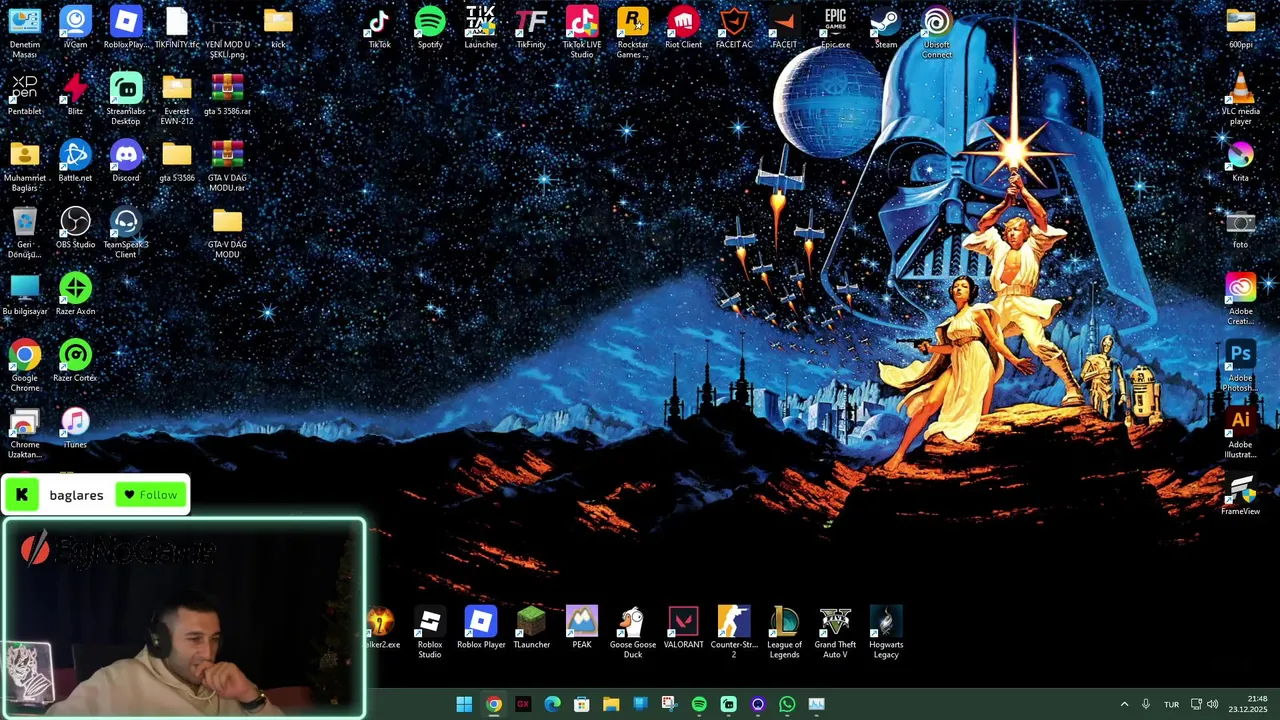Open Roblox Studio shortcut
The image size is (1280, 720).
(x=430, y=631)
